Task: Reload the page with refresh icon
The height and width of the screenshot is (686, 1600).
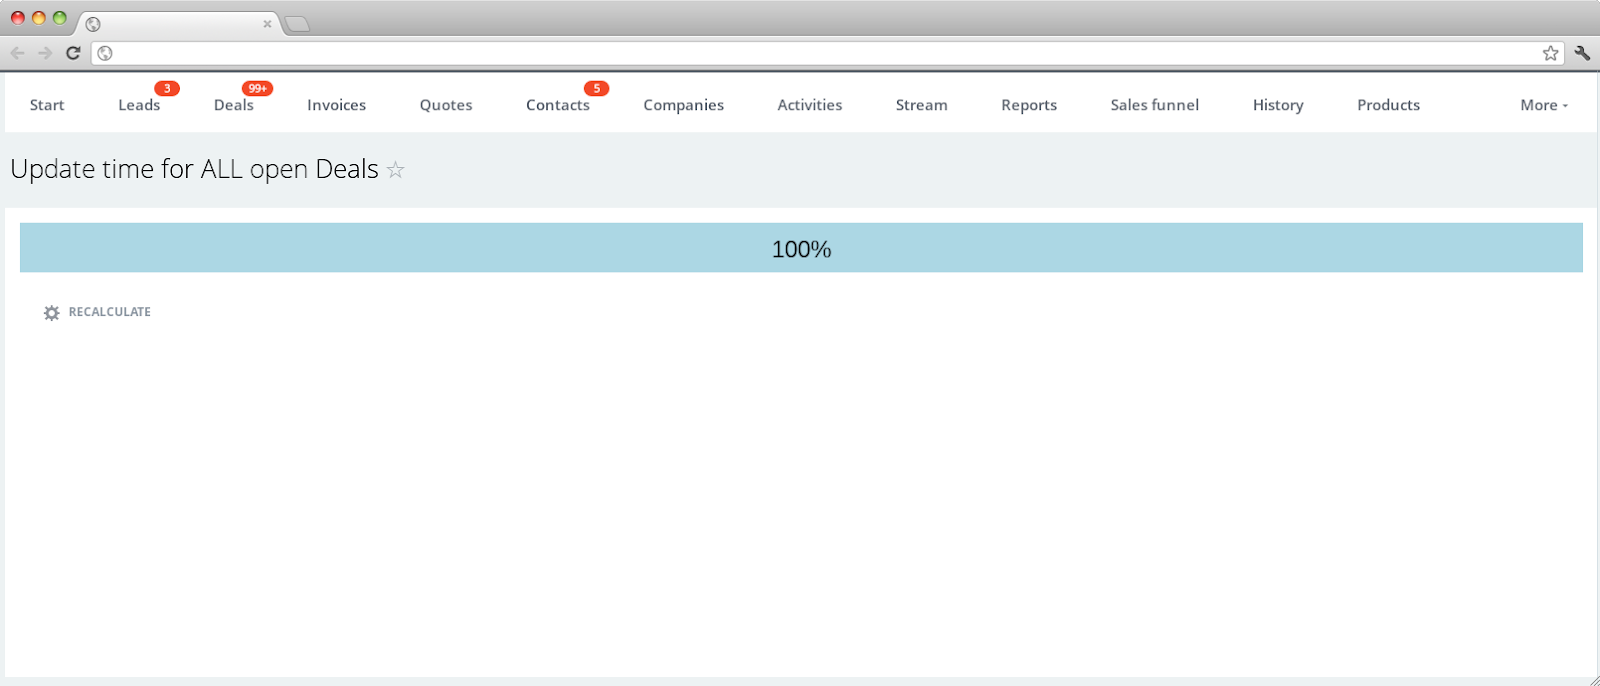Action: click(x=73, y=53)
